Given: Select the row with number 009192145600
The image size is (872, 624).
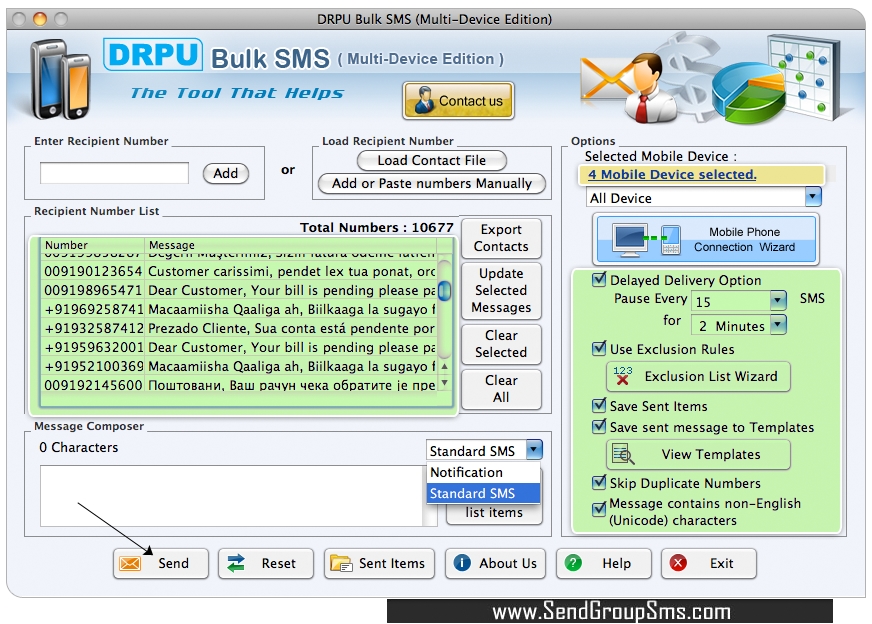Looking at the screenshot, I should pos(240,385).
